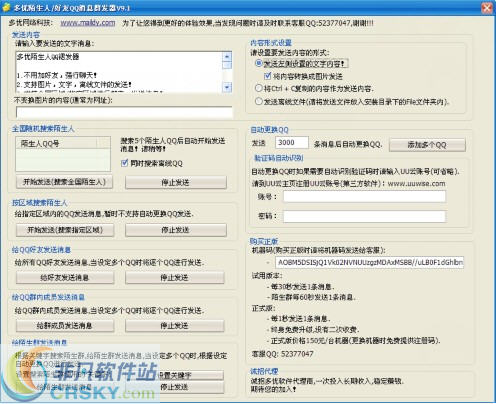
Task: Open the www.maldy.com link
Action: pos(88,23)
